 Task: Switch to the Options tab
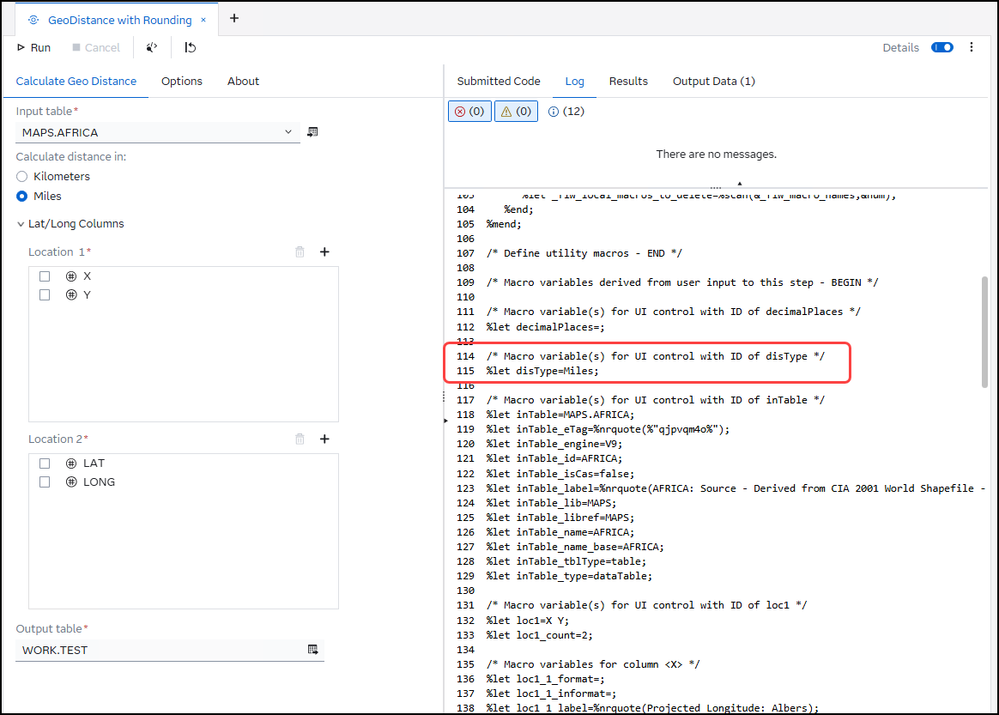pyautogui.click(x=182, y=81)
